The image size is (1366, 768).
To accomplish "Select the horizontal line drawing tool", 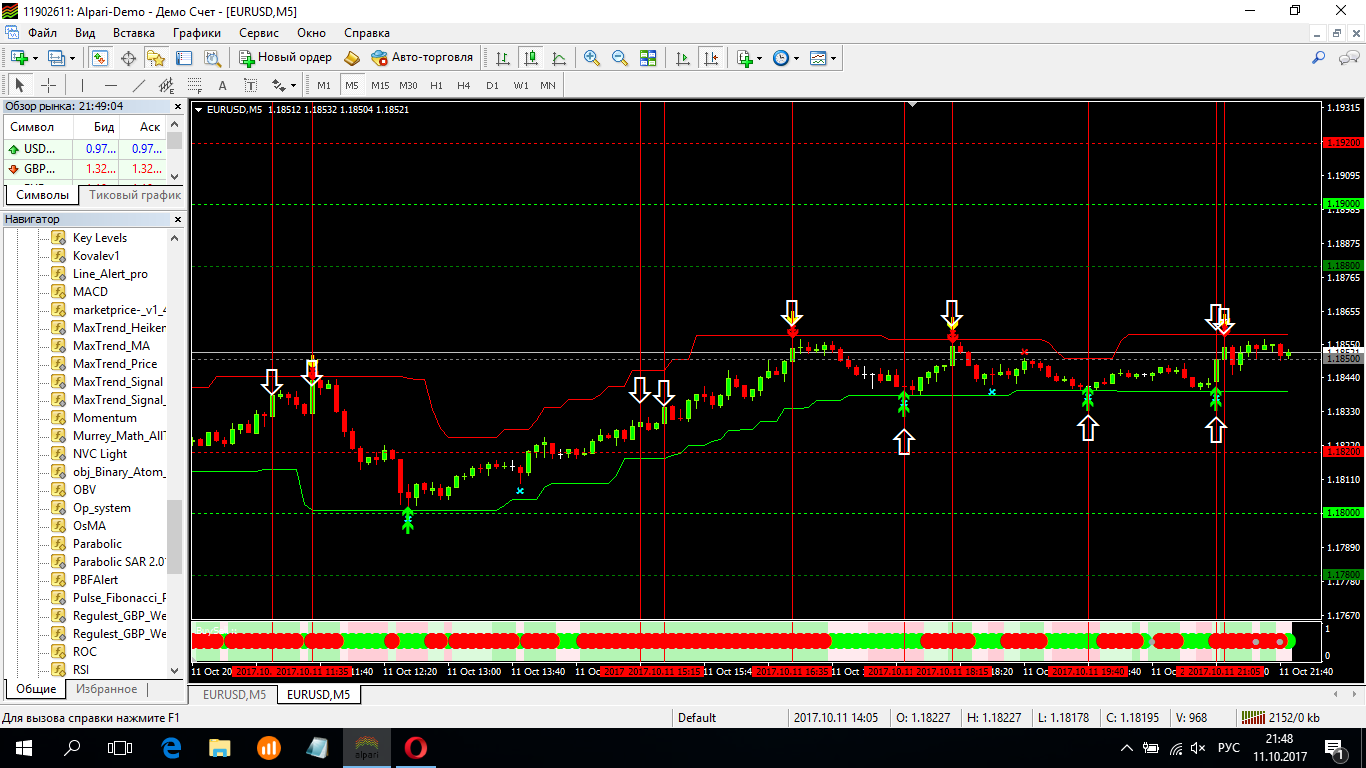I will pyautogui.click(x=110, y=85).
